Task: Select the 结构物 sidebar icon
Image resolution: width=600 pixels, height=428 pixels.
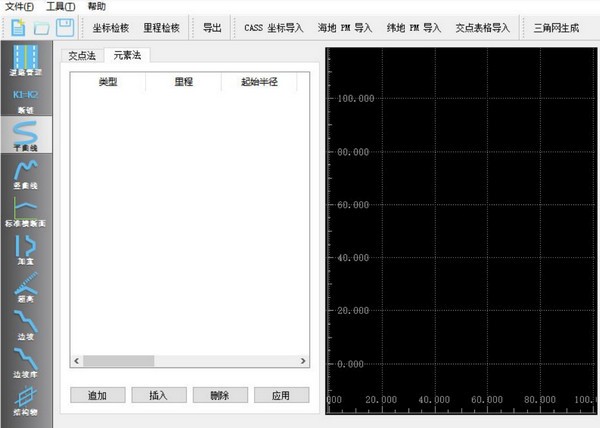Action: [26, 401]
